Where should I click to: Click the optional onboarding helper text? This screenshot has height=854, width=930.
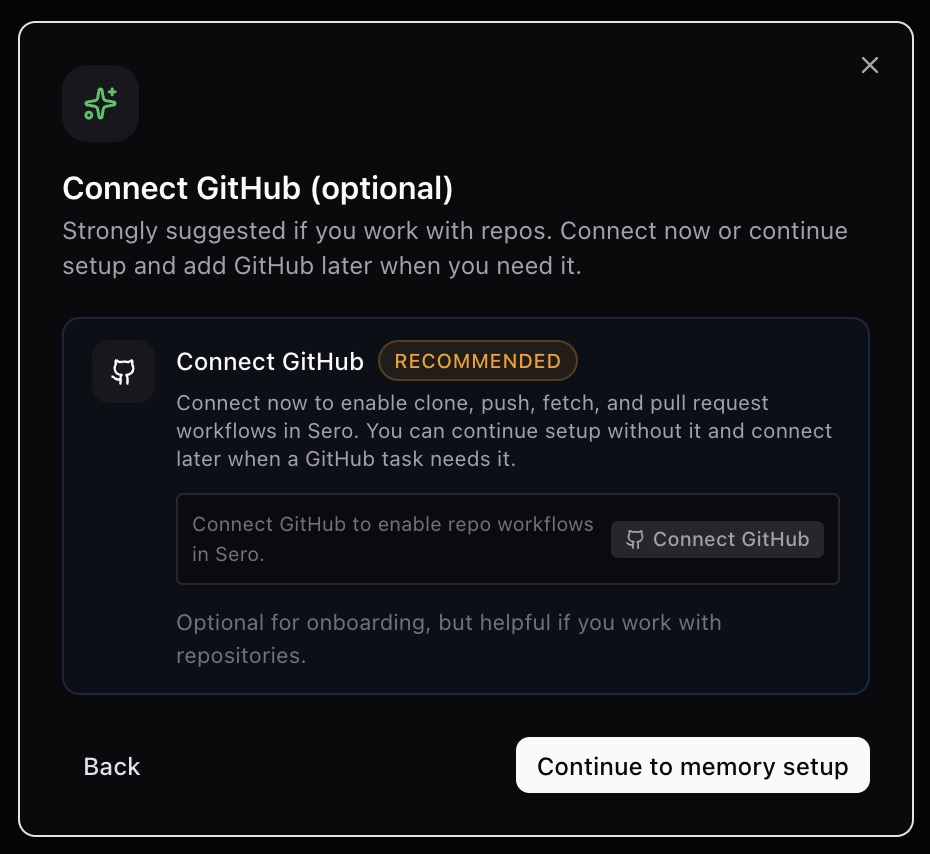pos(448,639)
